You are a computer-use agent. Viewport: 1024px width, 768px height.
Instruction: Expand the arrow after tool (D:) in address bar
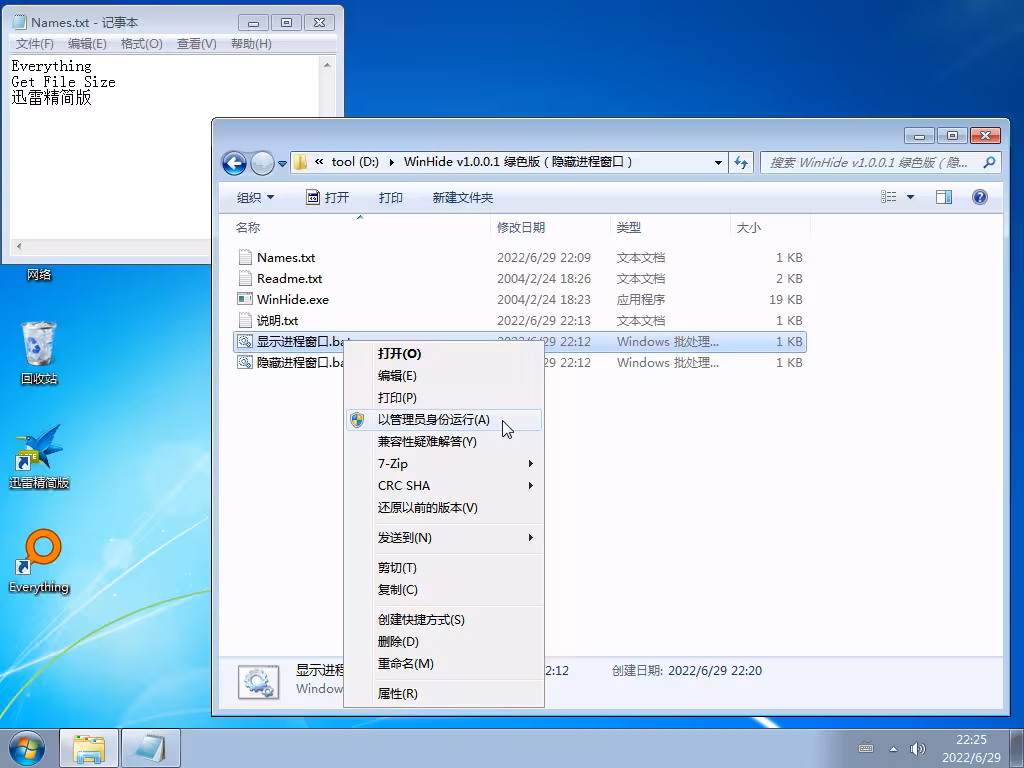click(391, 163)
